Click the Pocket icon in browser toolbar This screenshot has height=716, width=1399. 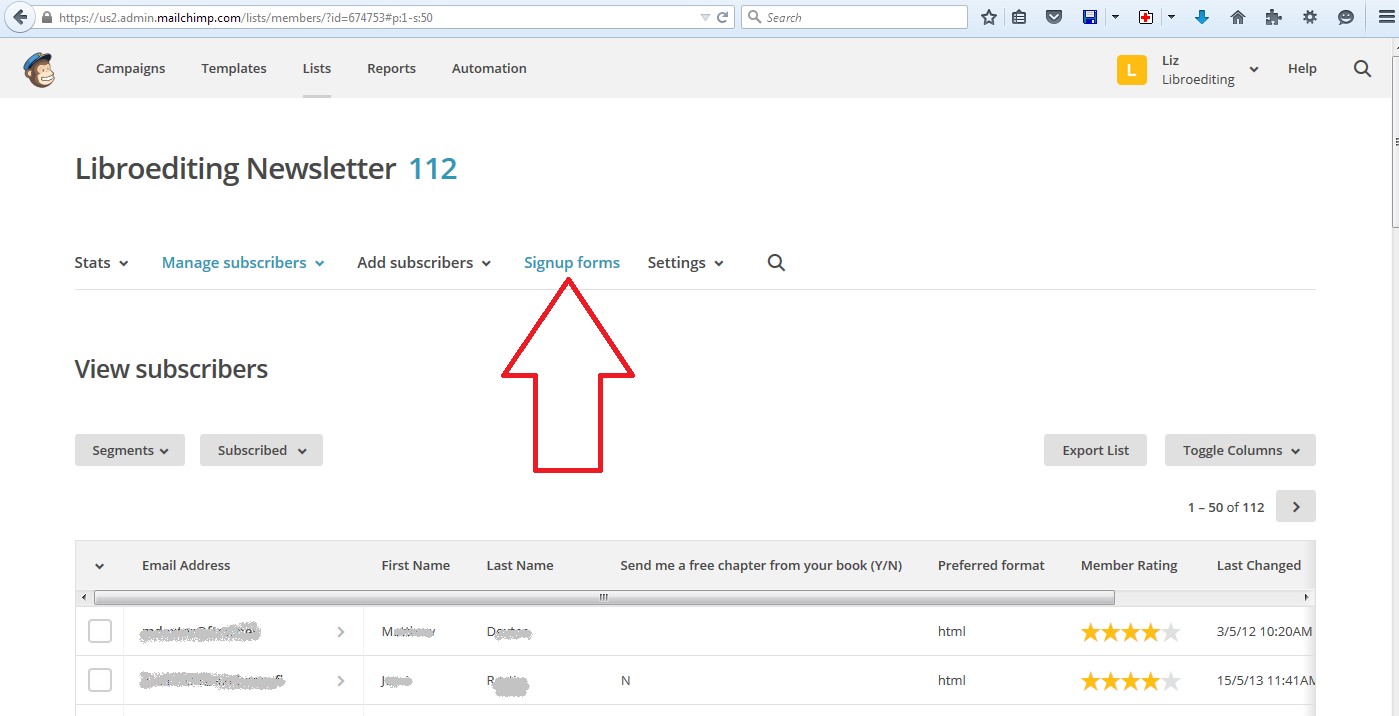1054,17
